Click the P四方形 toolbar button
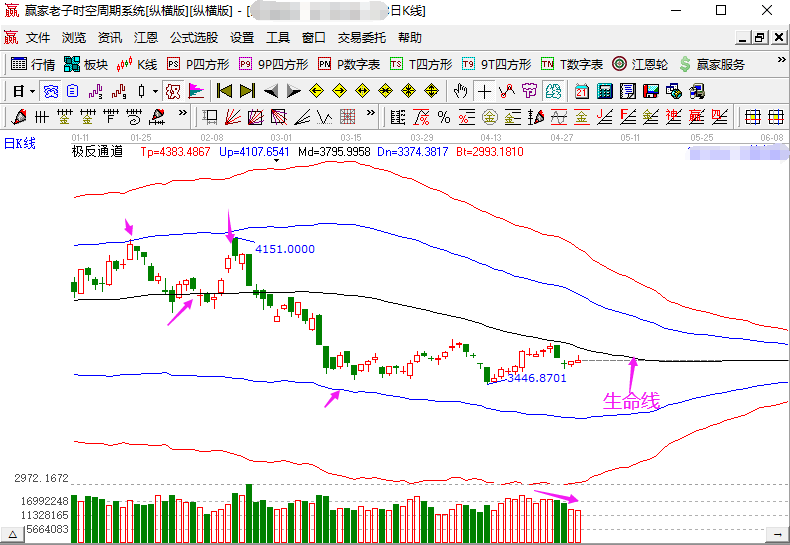This screenshot has width=790, height=545. 198,64
